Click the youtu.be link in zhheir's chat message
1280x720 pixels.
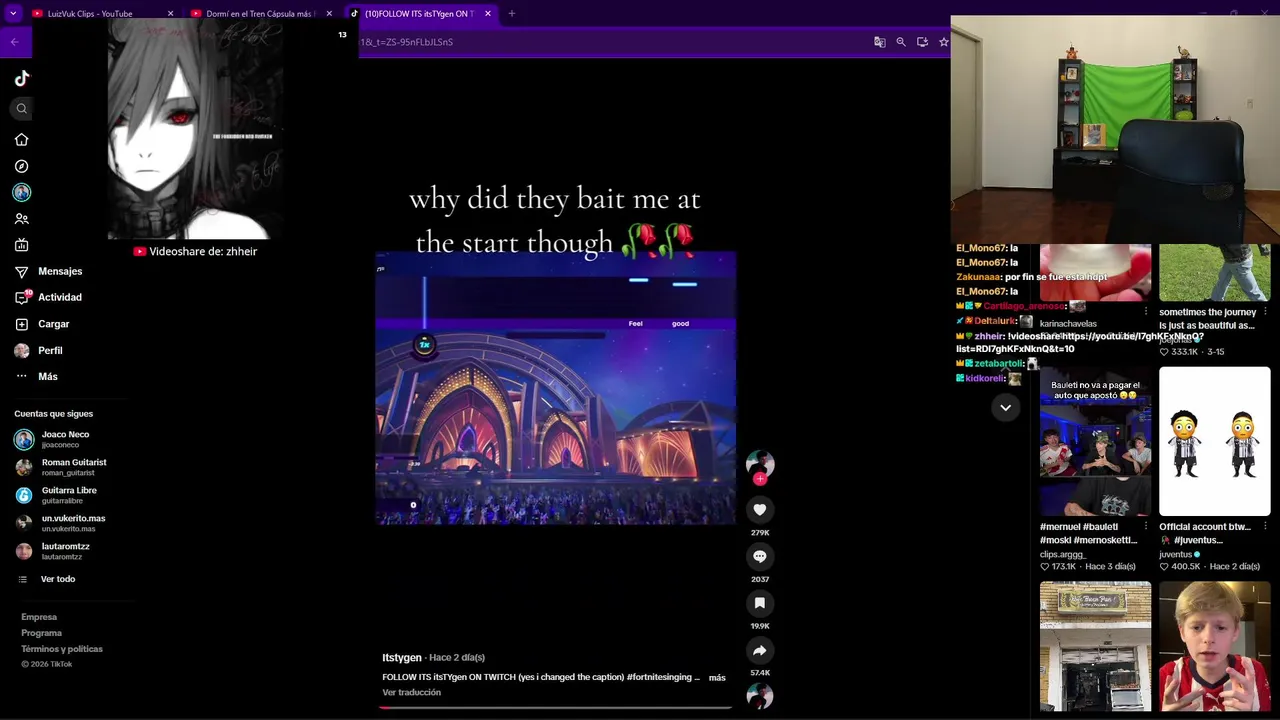1080,342
